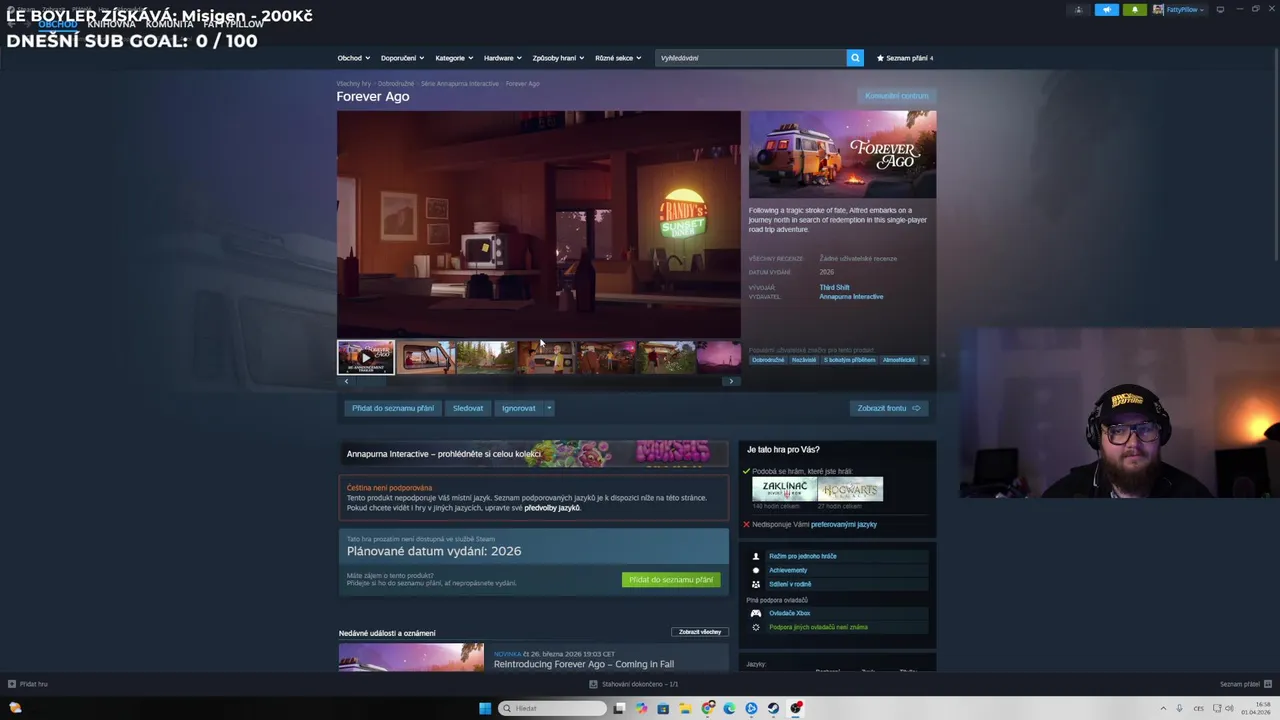1280x720 pixels.
Task: Open the Seznam přátel friends list
Action: click(x=1244, y=684)
